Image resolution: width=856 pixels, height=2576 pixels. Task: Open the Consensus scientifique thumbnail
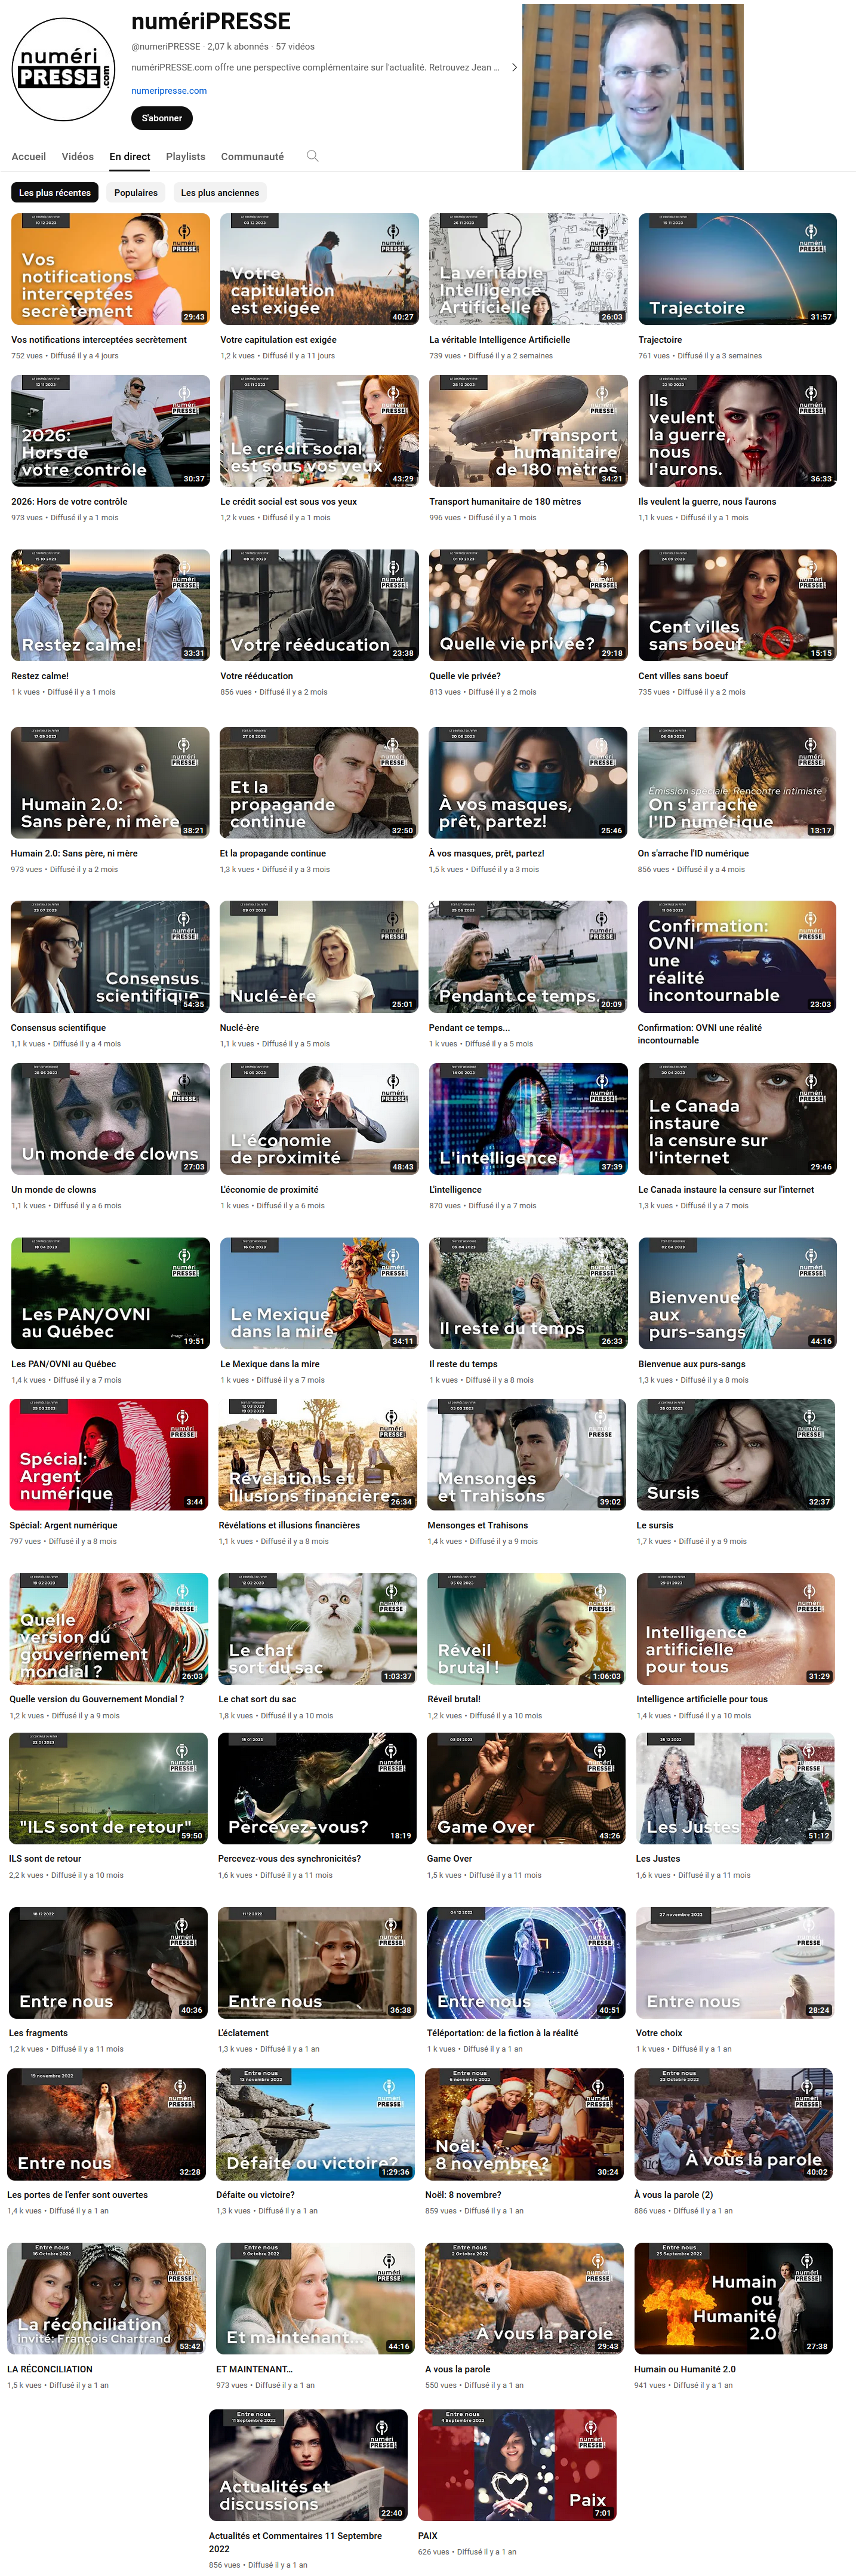[x=110, y=957]
